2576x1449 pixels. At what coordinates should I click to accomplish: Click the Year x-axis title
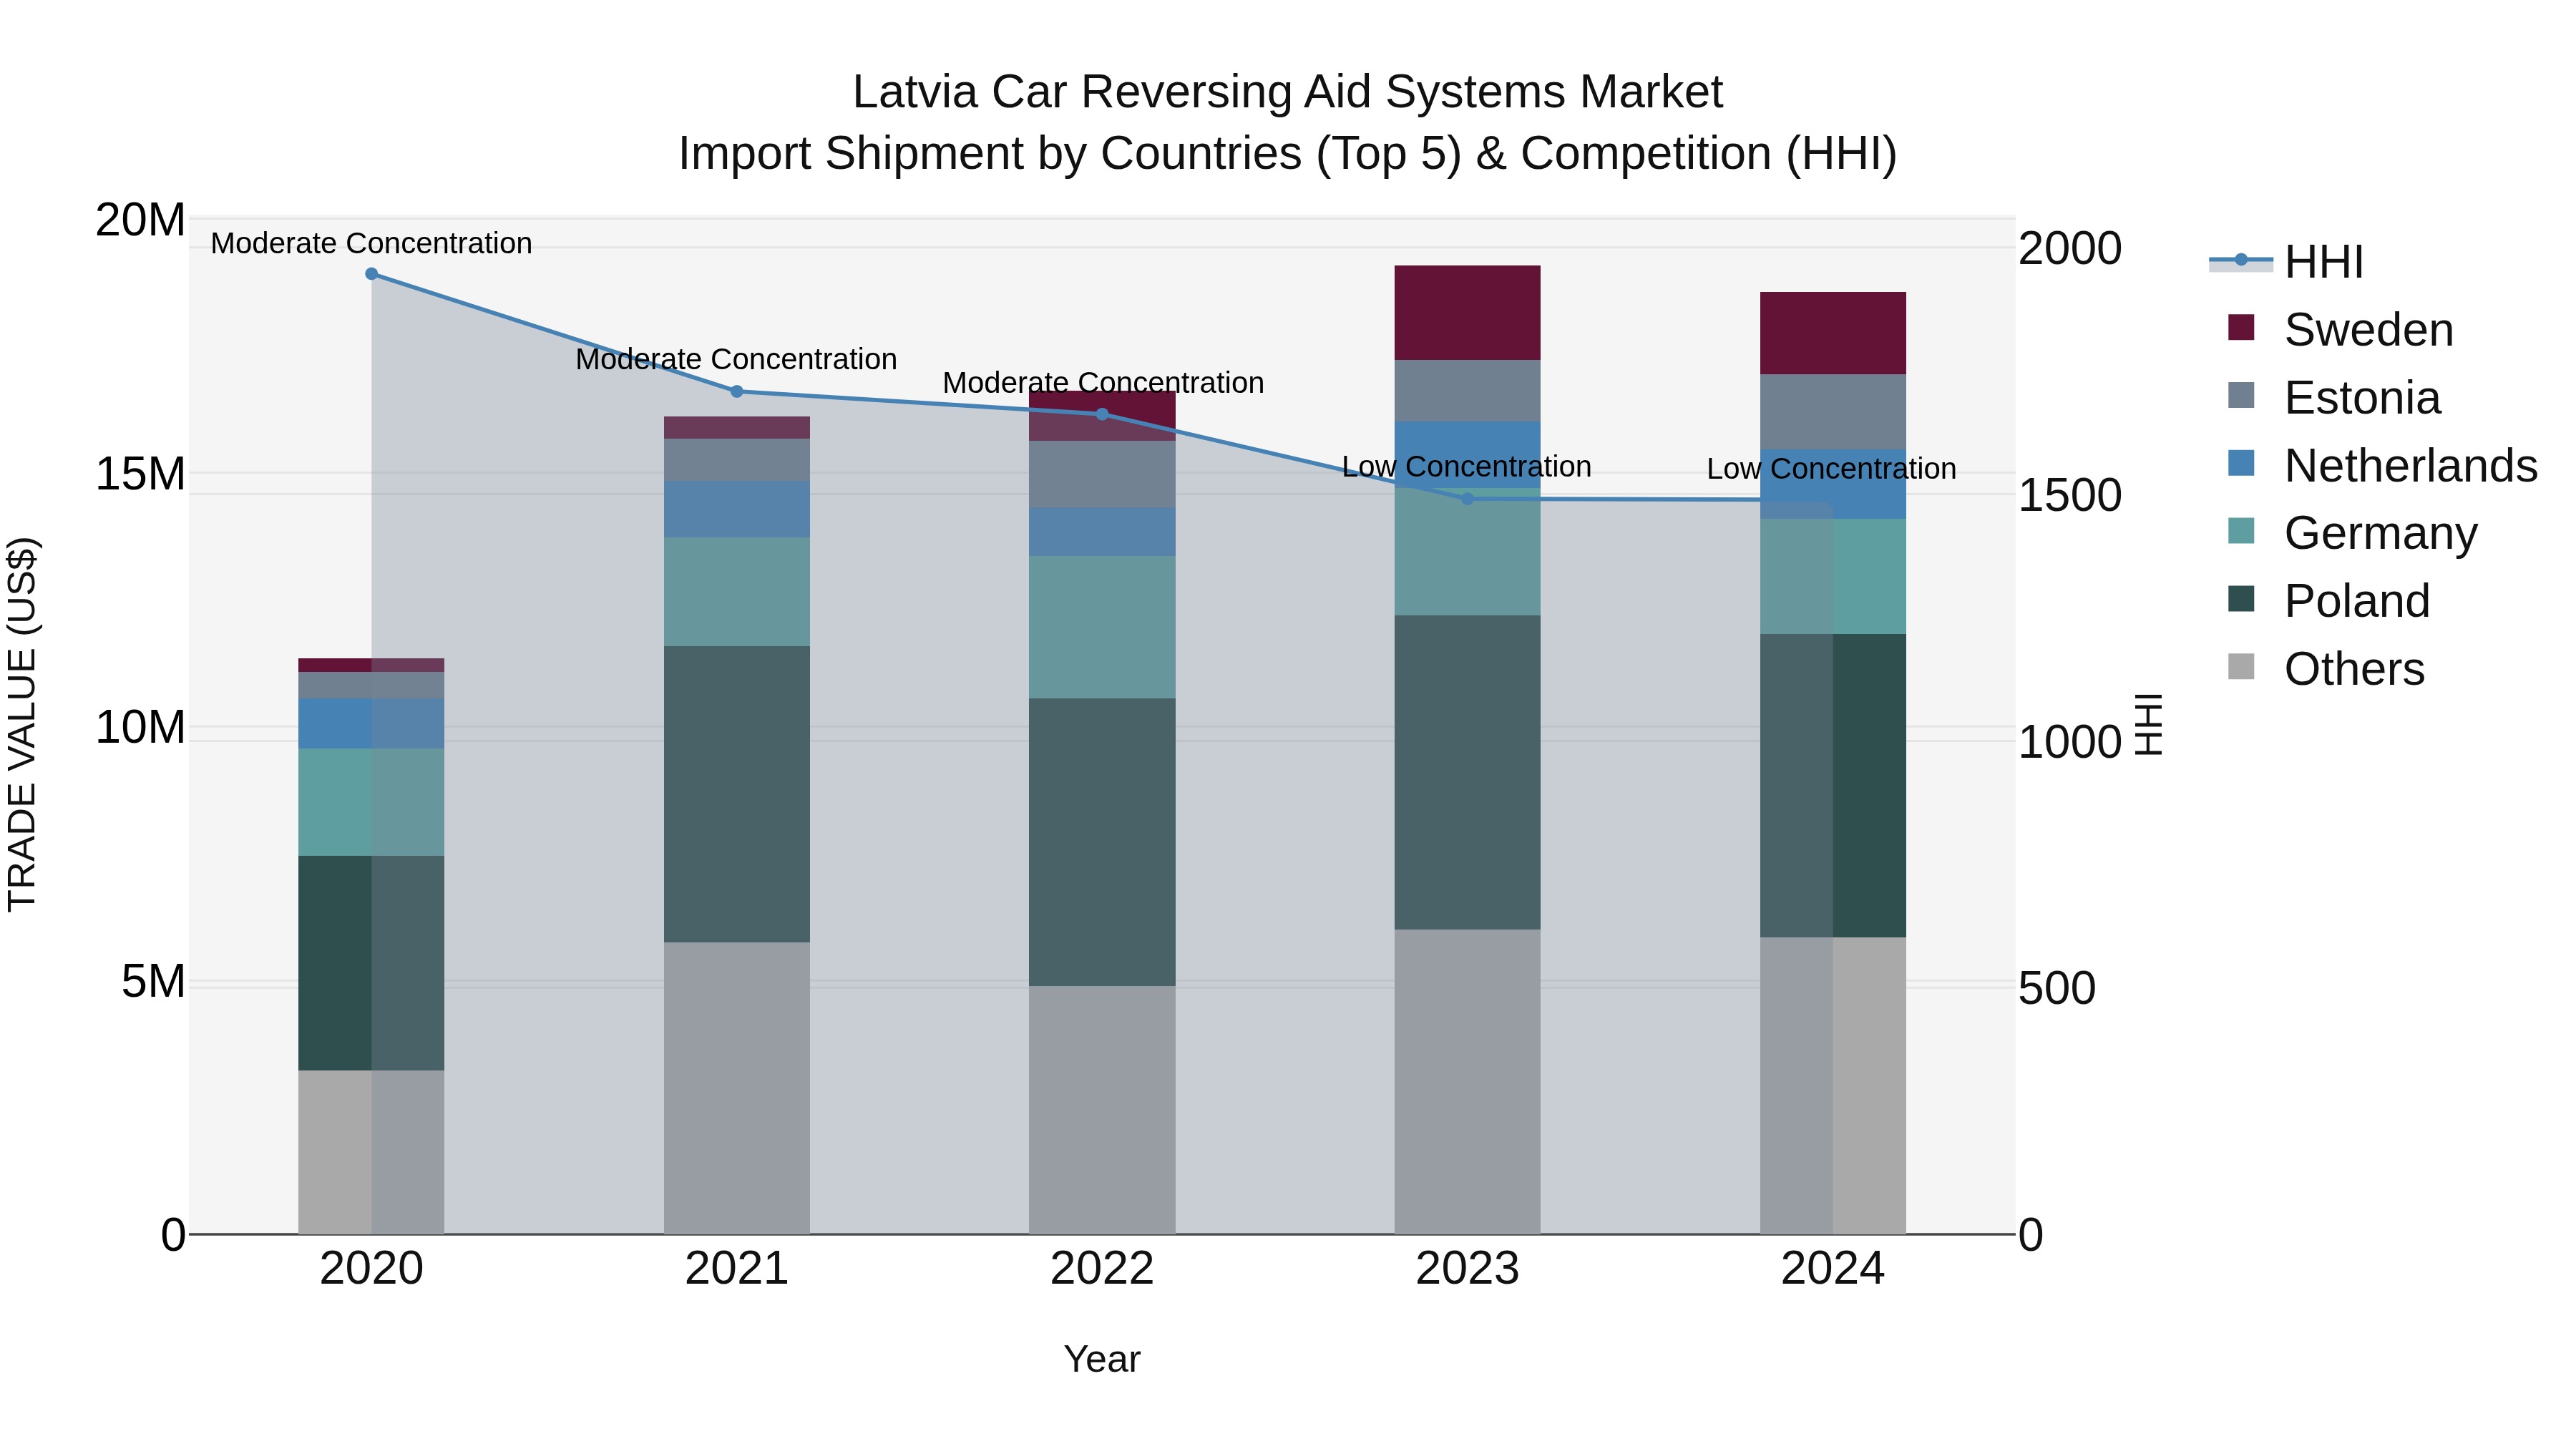1102,1360
